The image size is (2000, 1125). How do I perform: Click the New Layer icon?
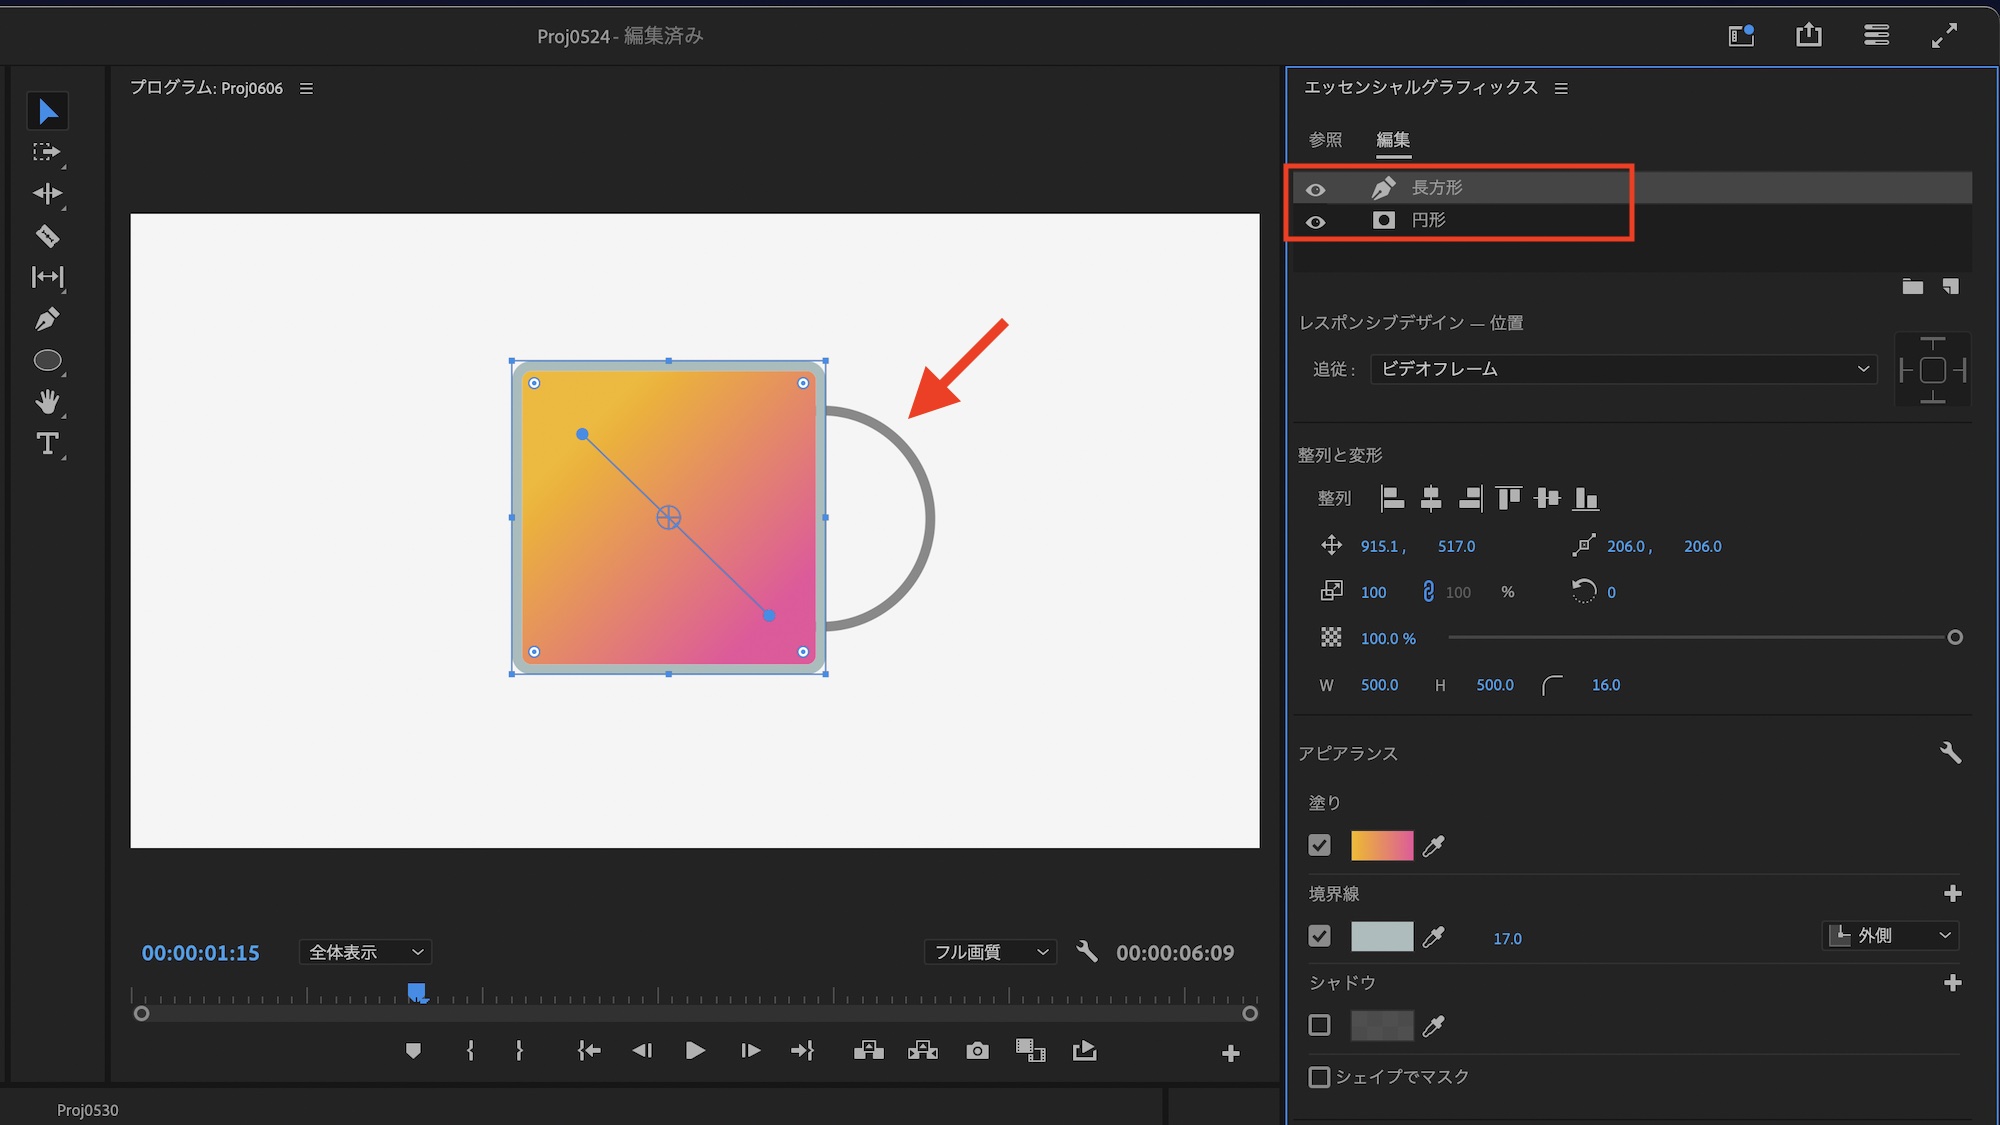pyautogui.click(x=1950, y=287)
